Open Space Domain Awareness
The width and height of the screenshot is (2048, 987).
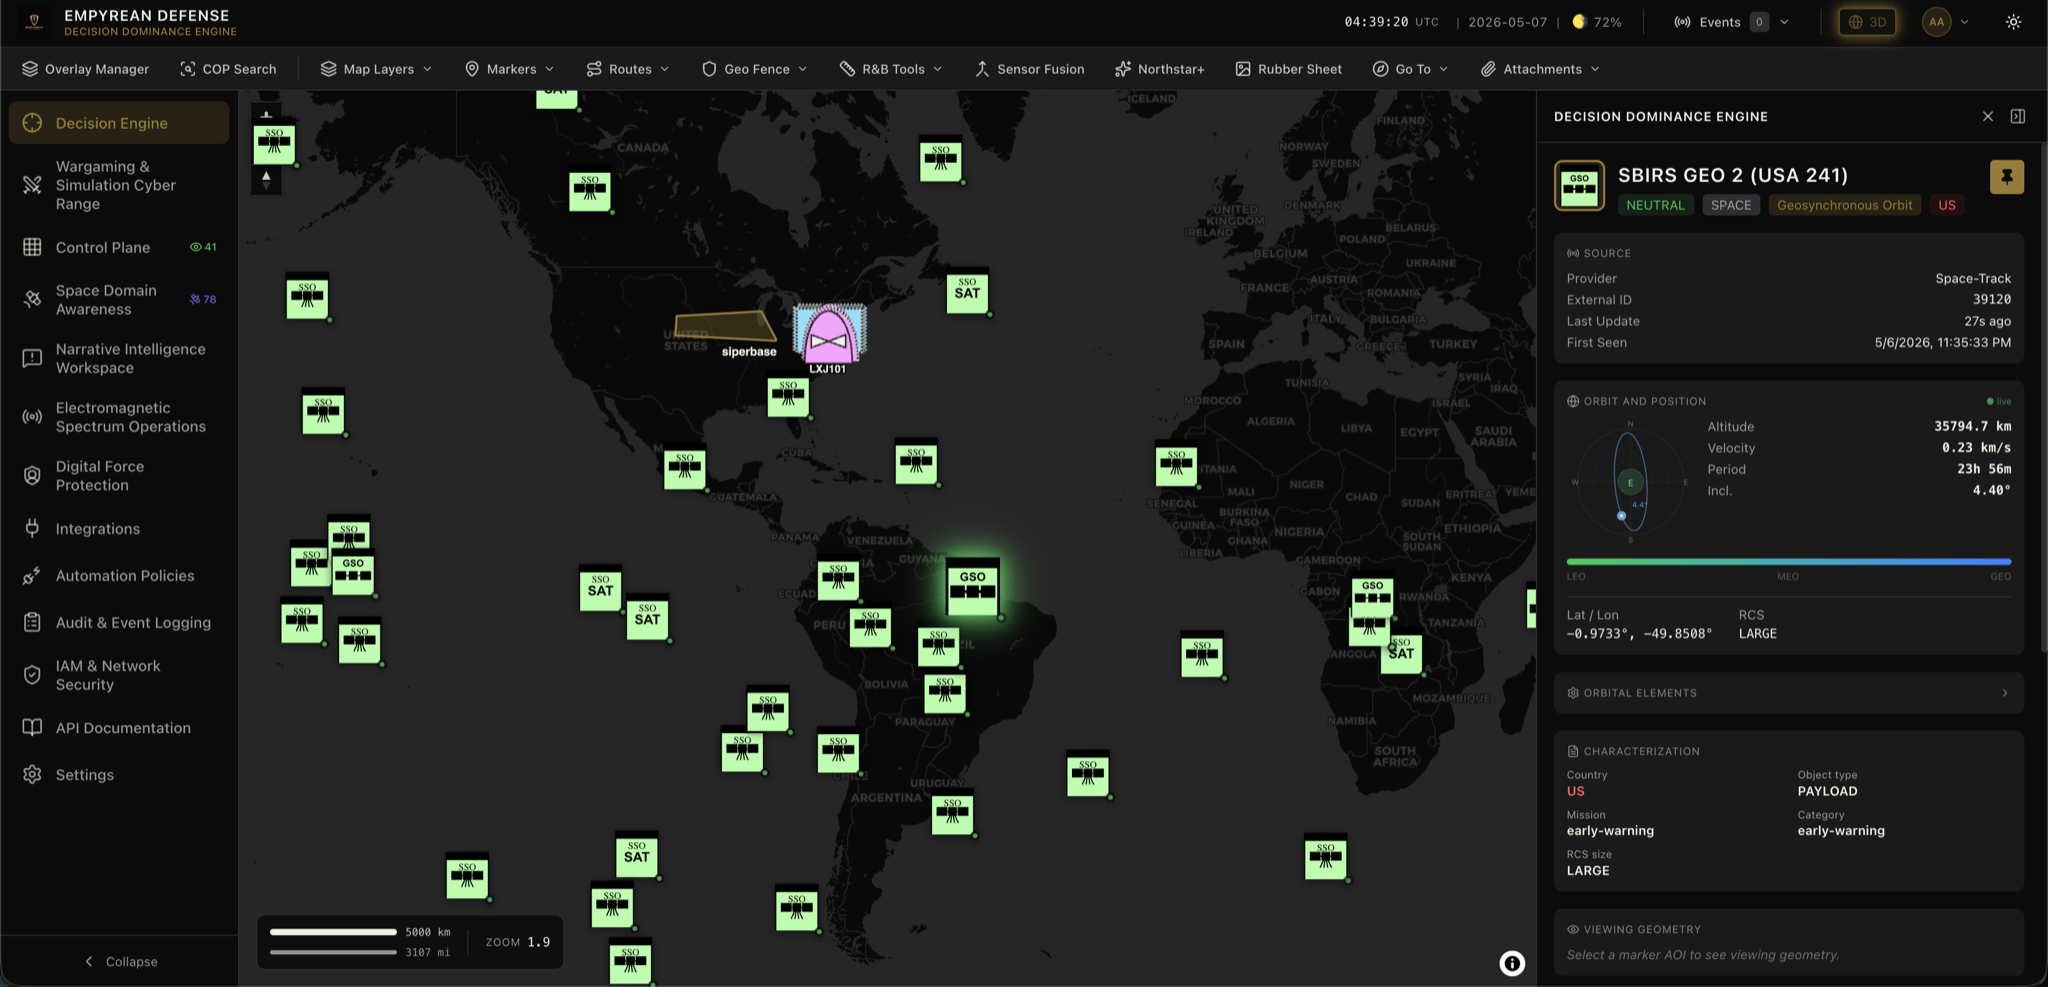[119, 300]
